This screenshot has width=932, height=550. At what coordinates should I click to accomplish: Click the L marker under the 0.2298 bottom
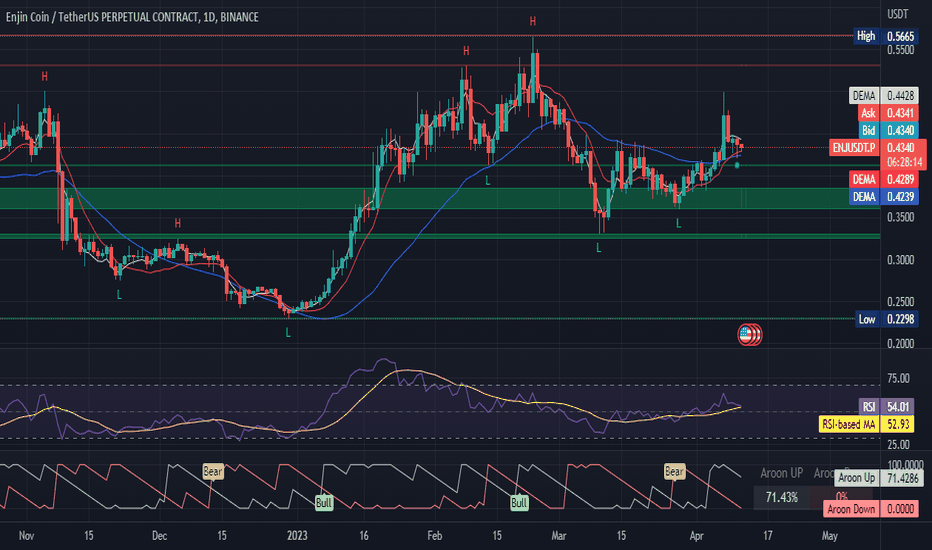point(288,333)
